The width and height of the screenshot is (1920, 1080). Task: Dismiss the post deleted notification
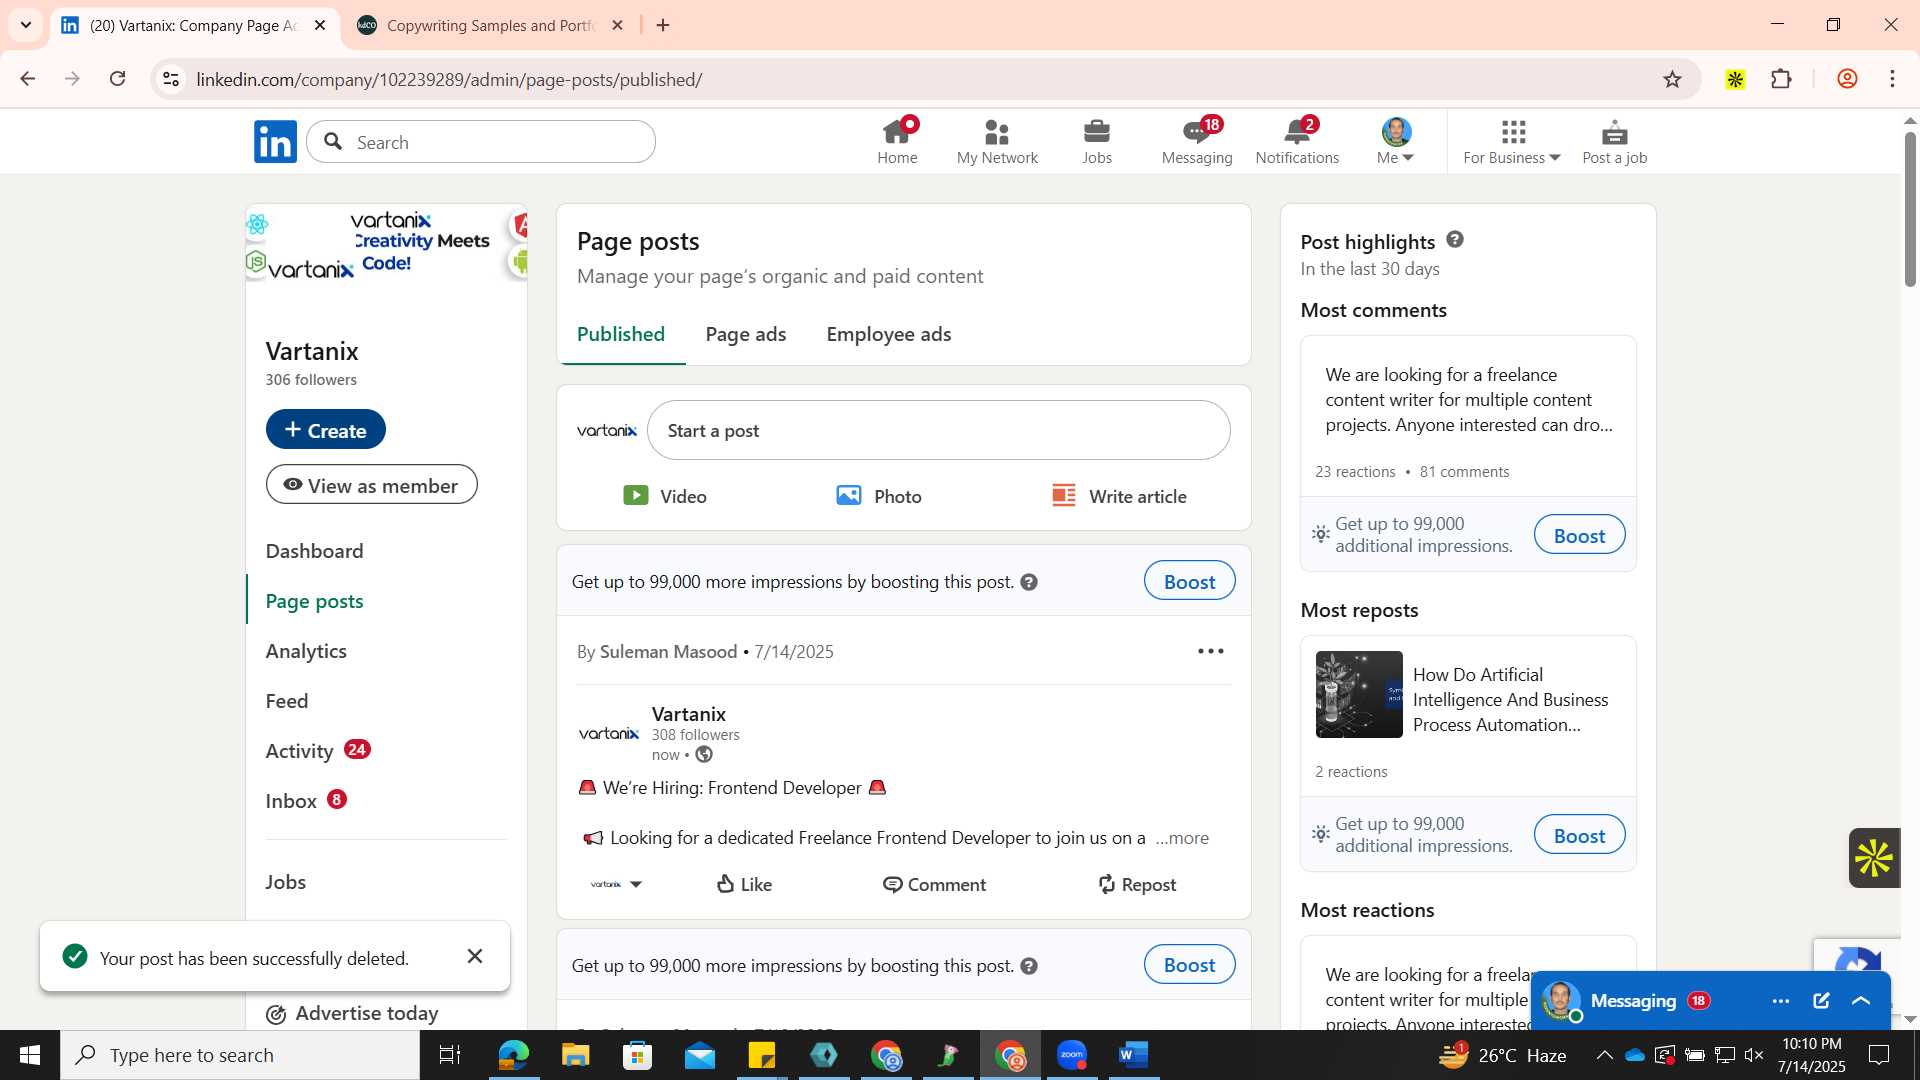(x=475, y=957)
